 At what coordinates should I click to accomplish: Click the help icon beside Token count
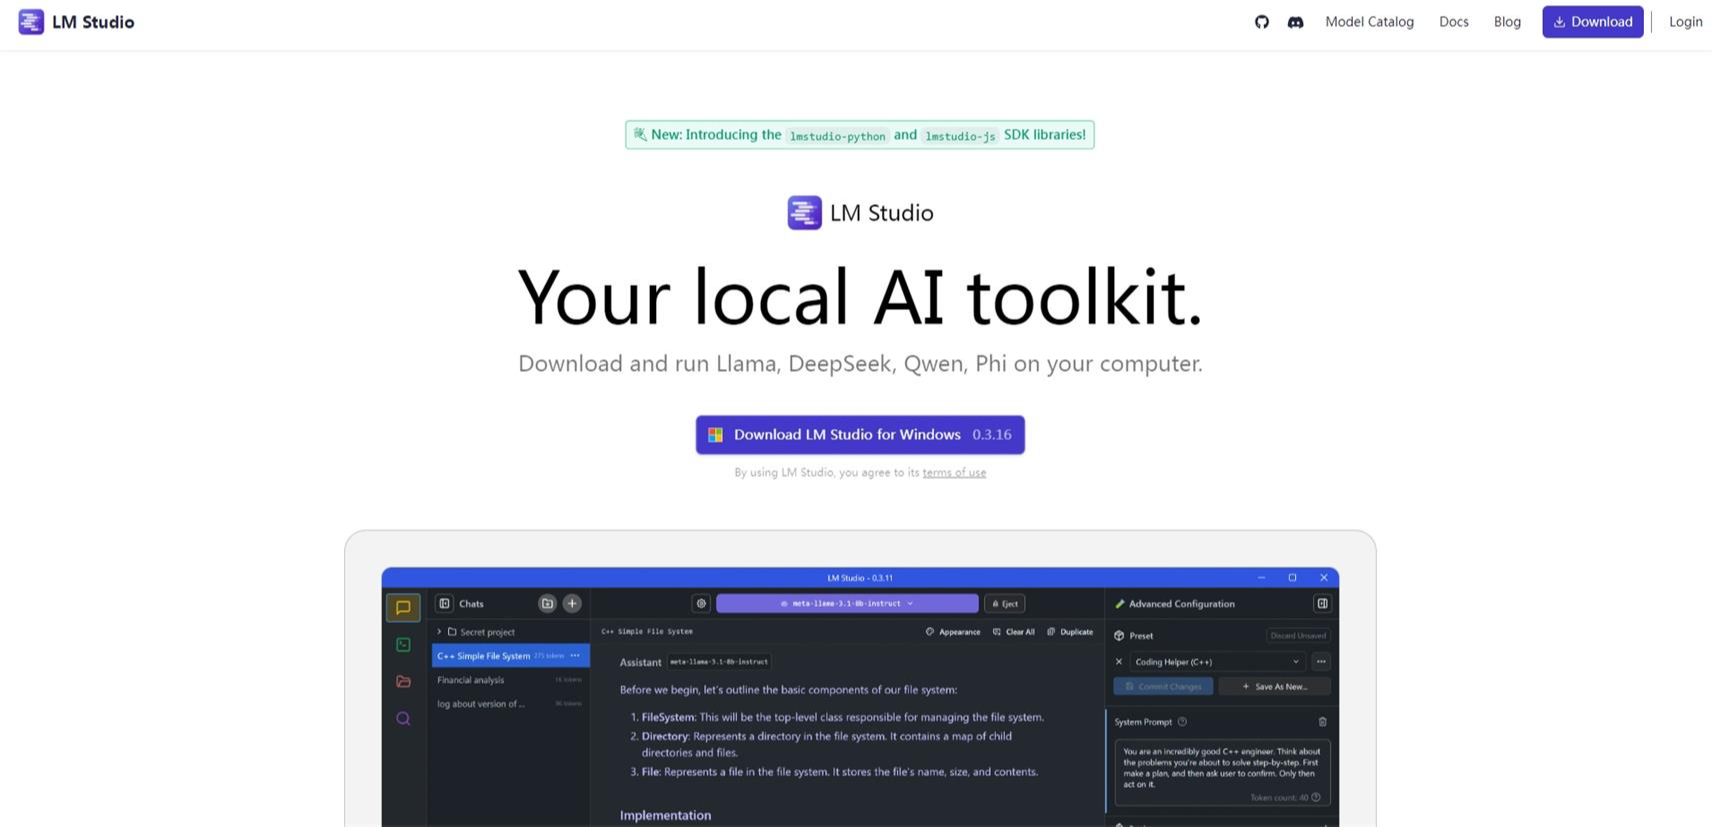click(1316, 798)
